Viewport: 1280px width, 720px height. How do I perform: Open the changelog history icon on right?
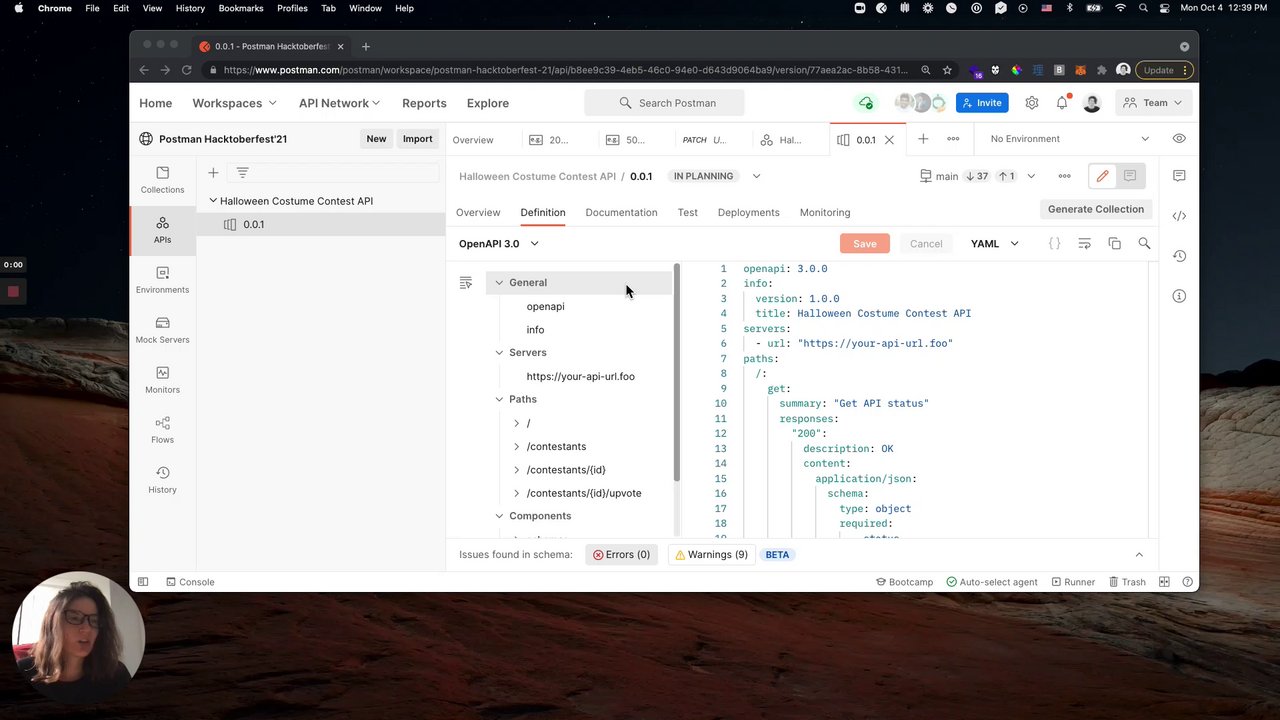click(1179, 256)
